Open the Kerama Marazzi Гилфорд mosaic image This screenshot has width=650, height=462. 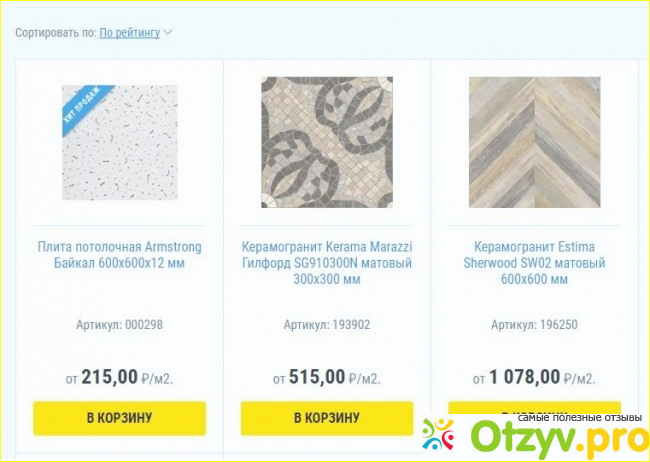pos(327,142)
